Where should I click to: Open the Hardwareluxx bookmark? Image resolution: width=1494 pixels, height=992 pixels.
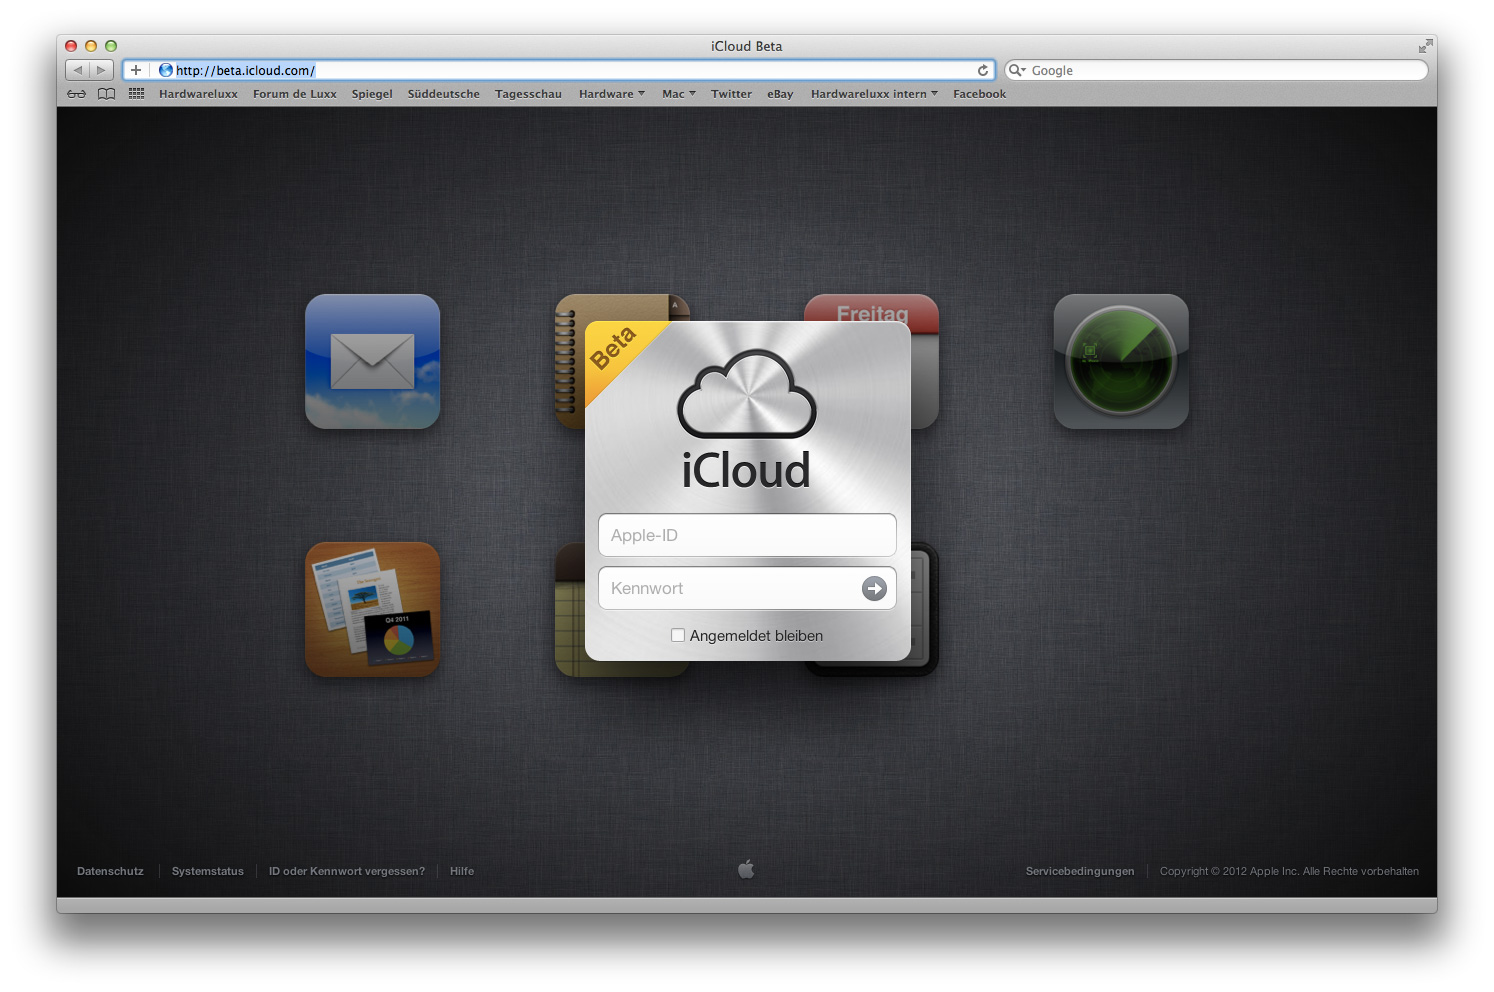(x=198, y=94)
